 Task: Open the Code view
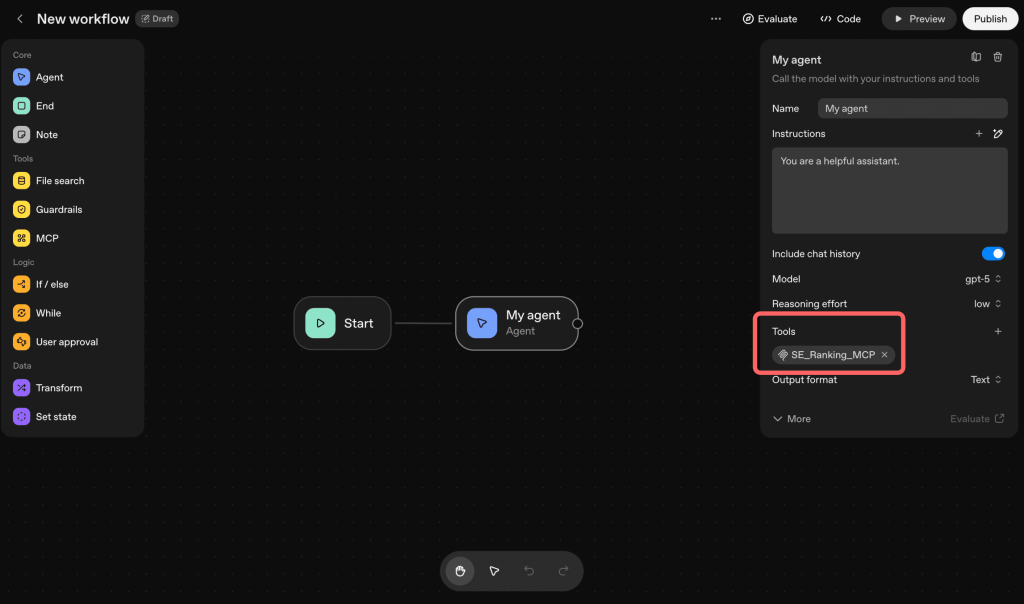point(840,19)
